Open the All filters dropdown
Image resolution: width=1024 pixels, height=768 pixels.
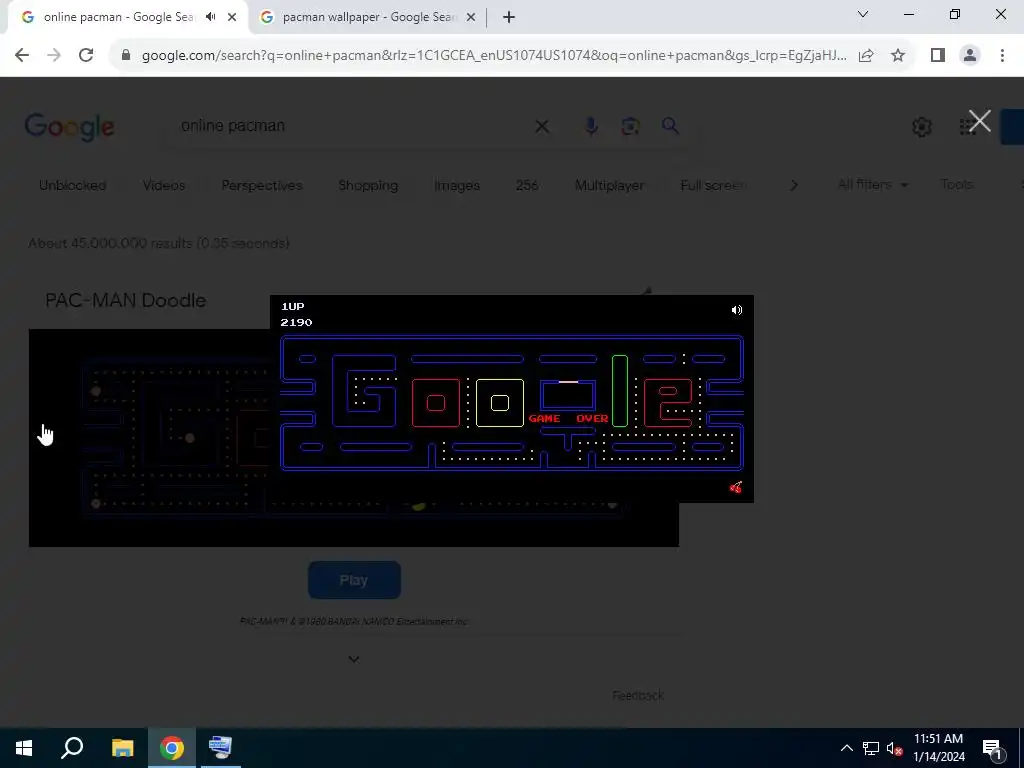pyautogui.click(x=873, y=185)
